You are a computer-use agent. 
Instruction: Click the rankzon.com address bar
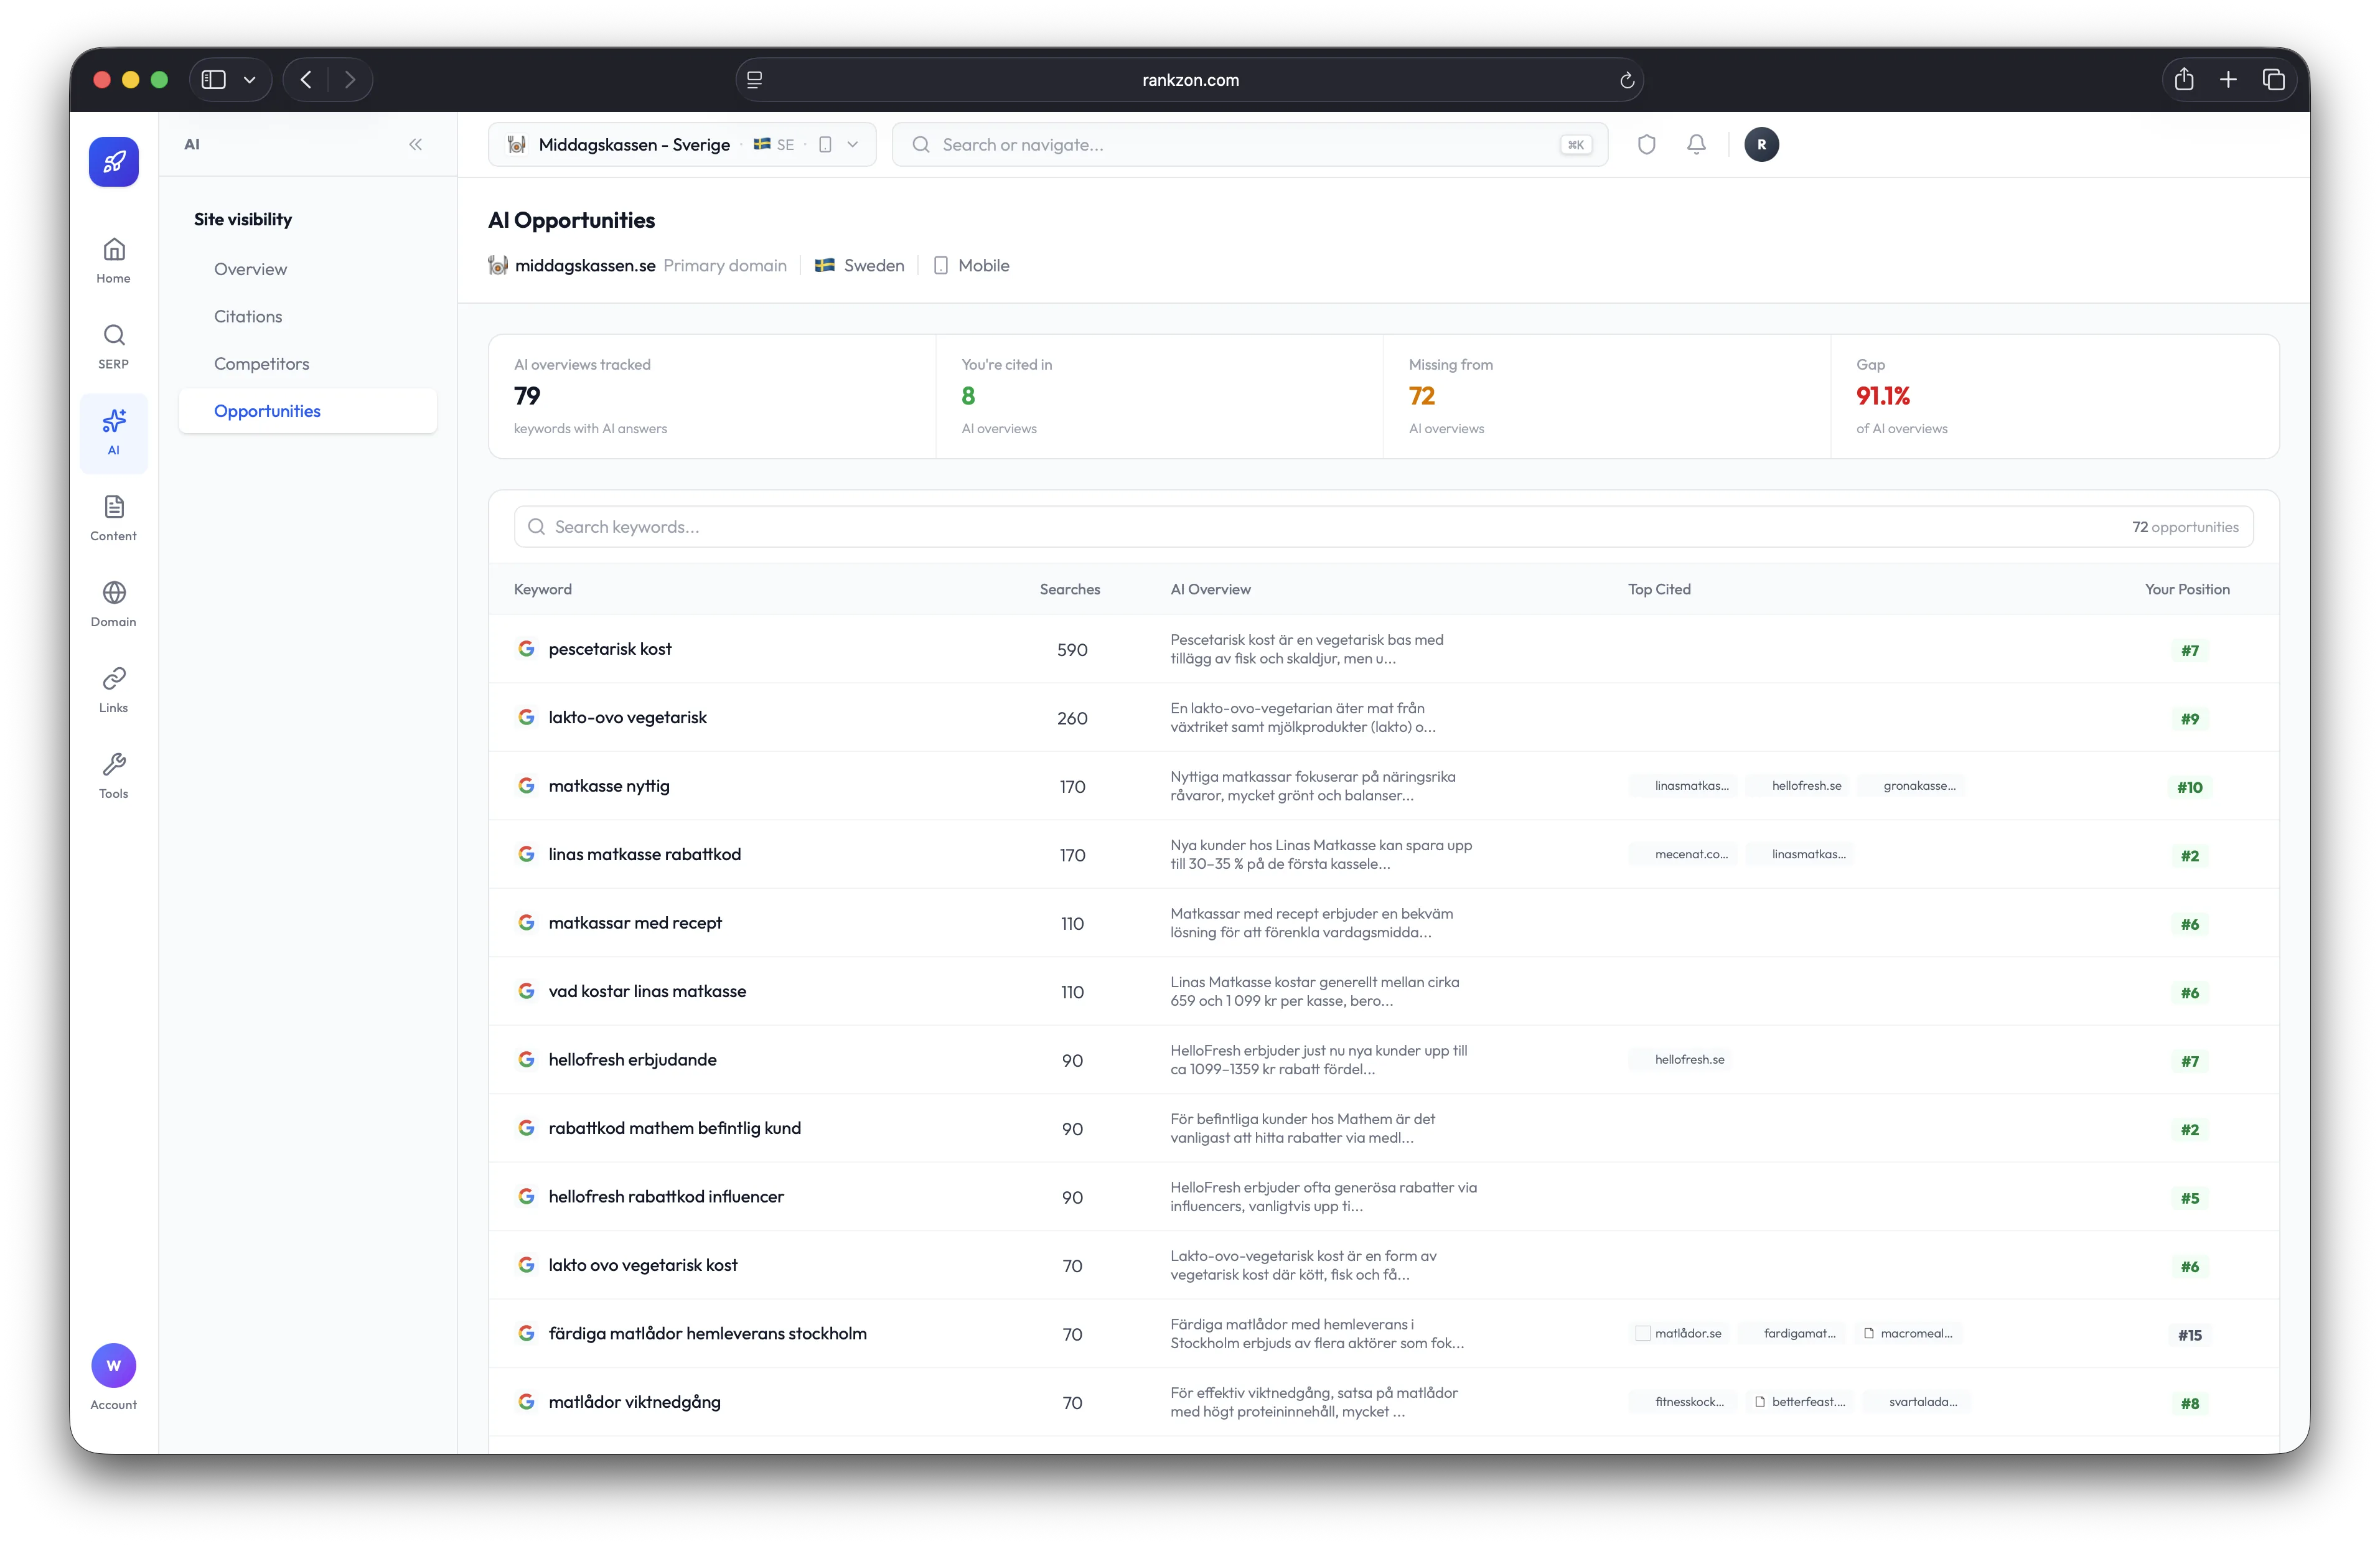click(1189, 80)
